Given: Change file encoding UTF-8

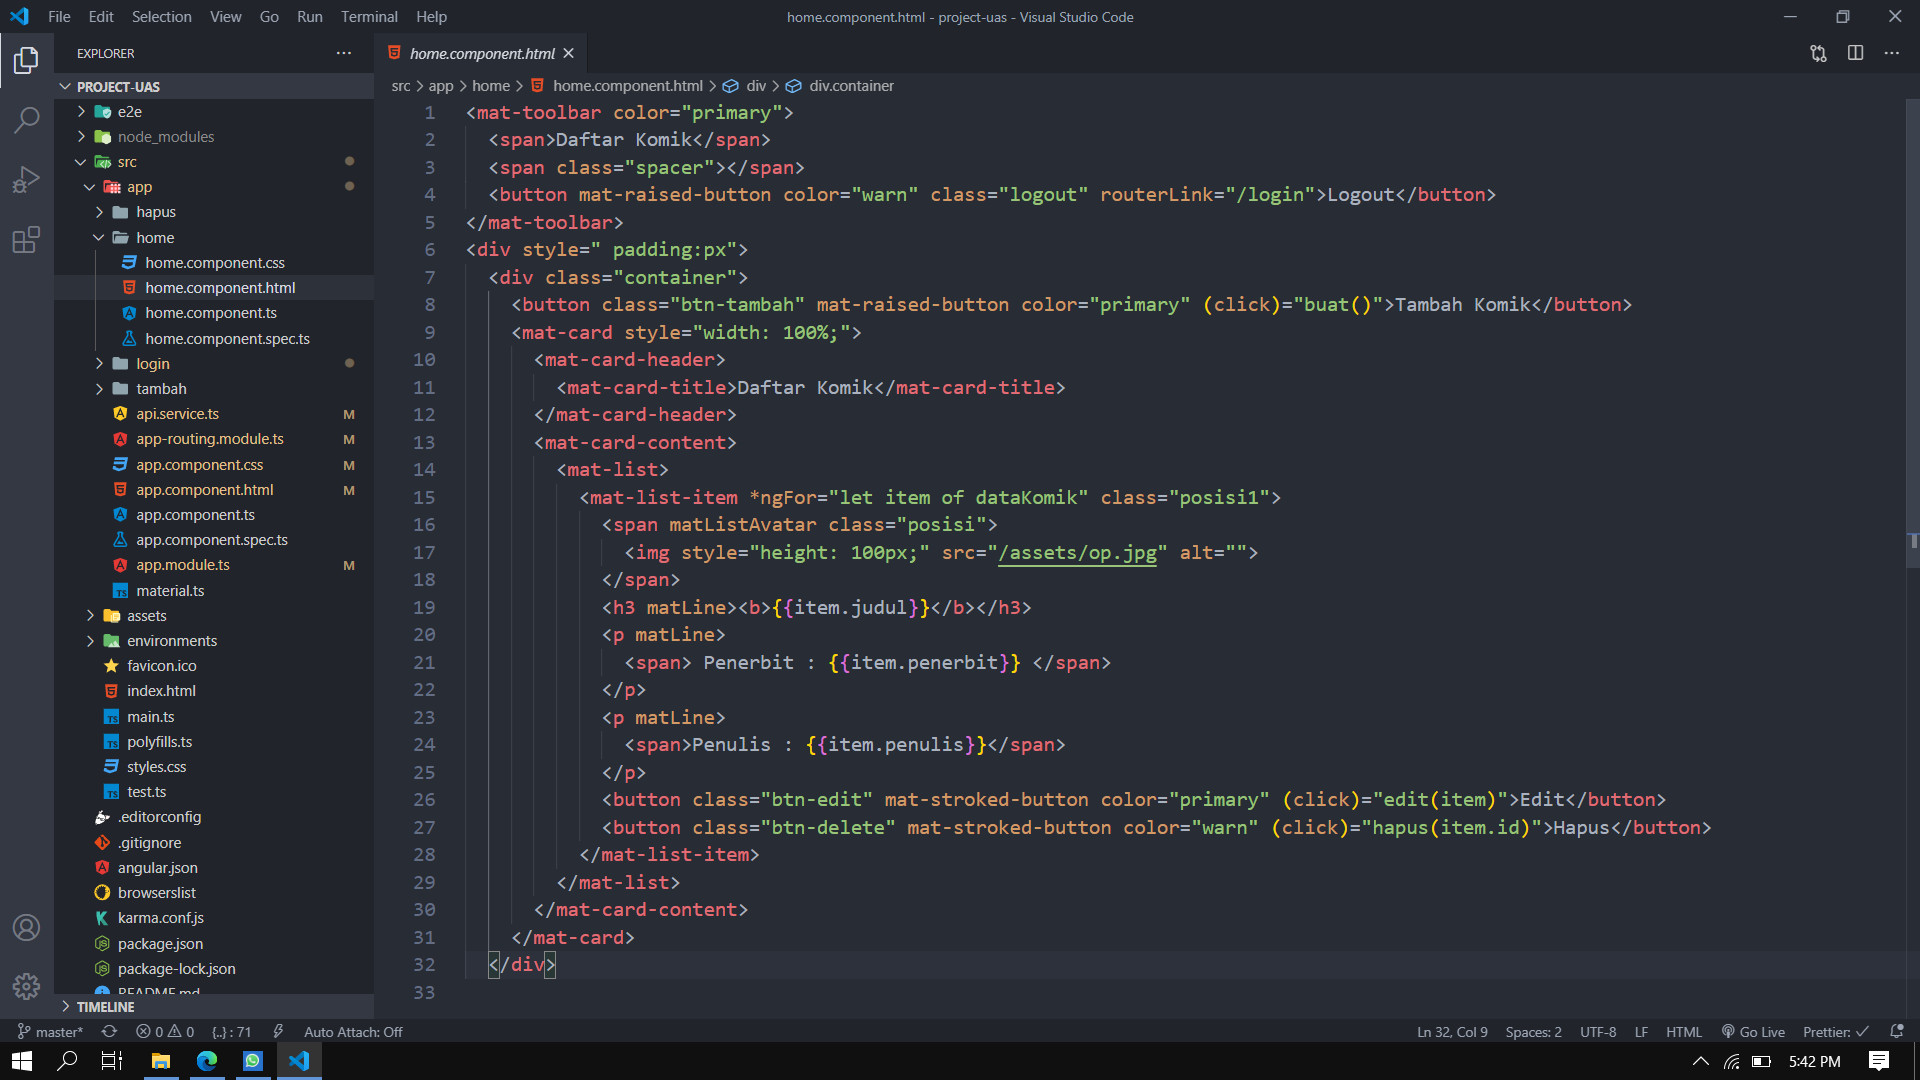Looking at the screenshot, I should (x=1597, y=1031).
